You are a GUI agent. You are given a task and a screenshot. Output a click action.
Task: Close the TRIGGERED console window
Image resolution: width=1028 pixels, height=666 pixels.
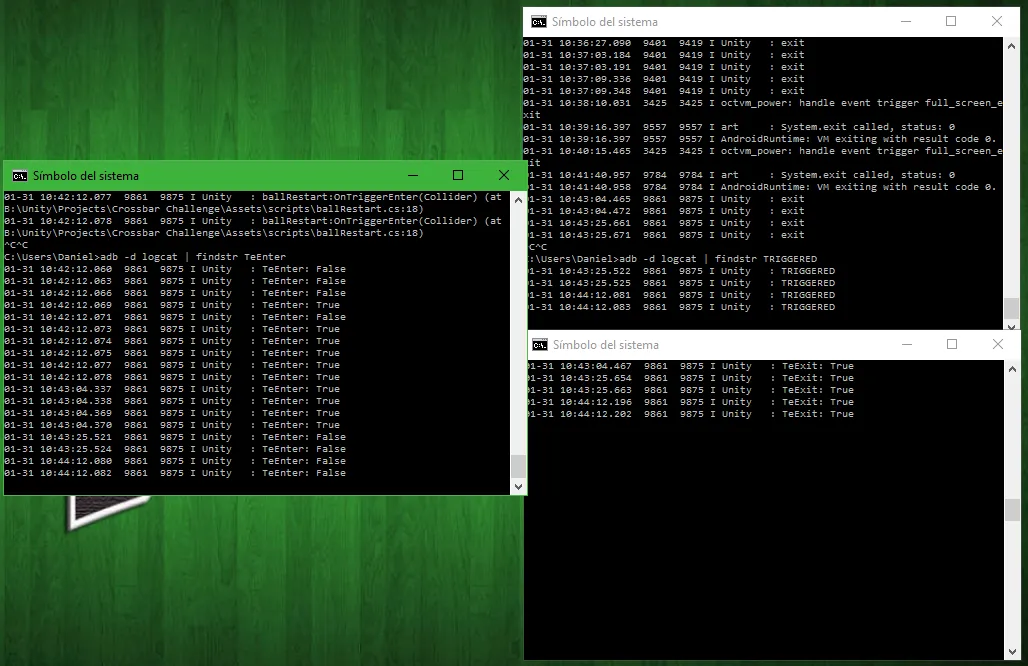point(997,21)
